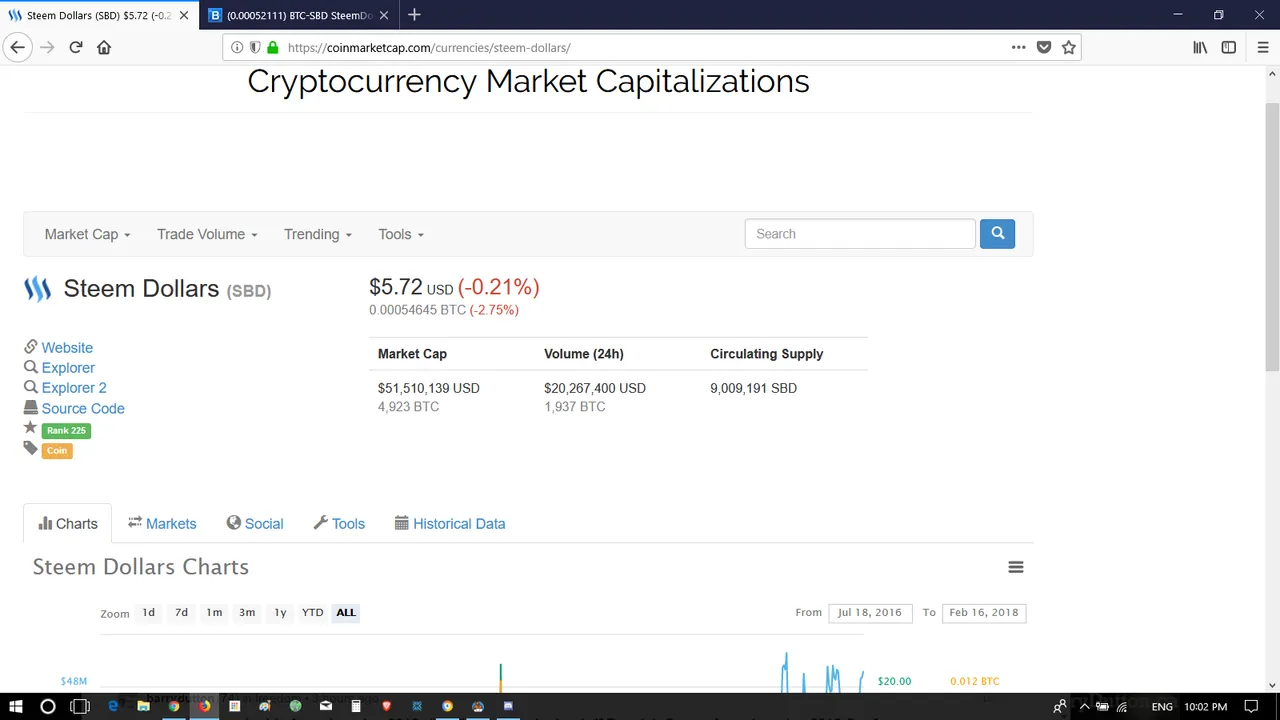Open Brave browser from taskbar
The image size is (1280, 720).
(x=386, y=706)
